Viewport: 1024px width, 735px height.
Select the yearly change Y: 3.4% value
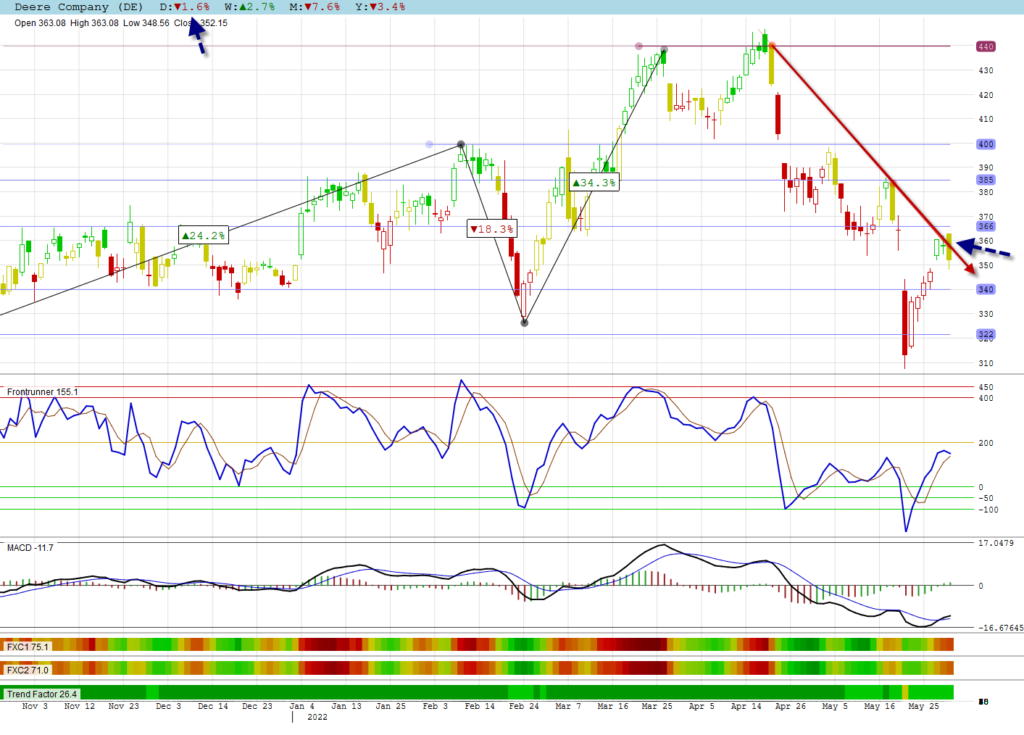(380, 7)
